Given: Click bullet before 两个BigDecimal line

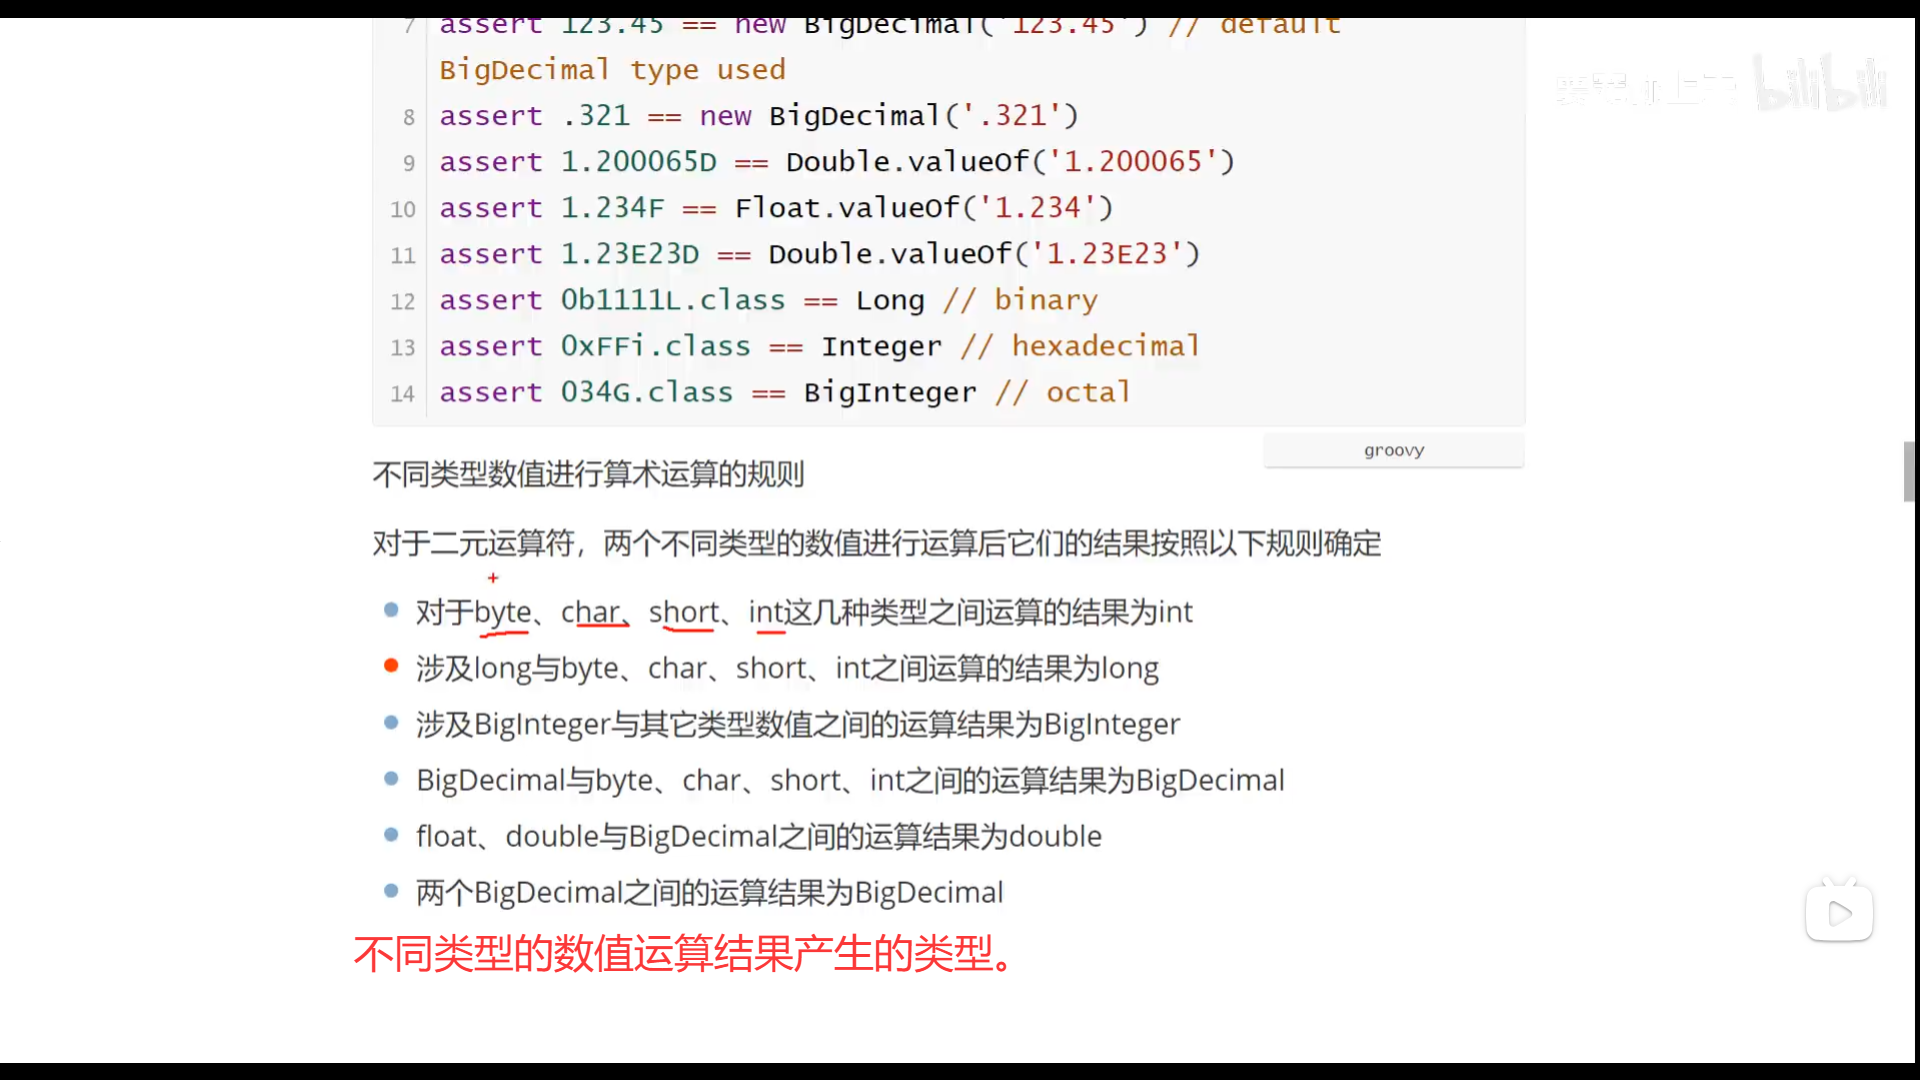Looking at the screenshot, I should (391, 890).
